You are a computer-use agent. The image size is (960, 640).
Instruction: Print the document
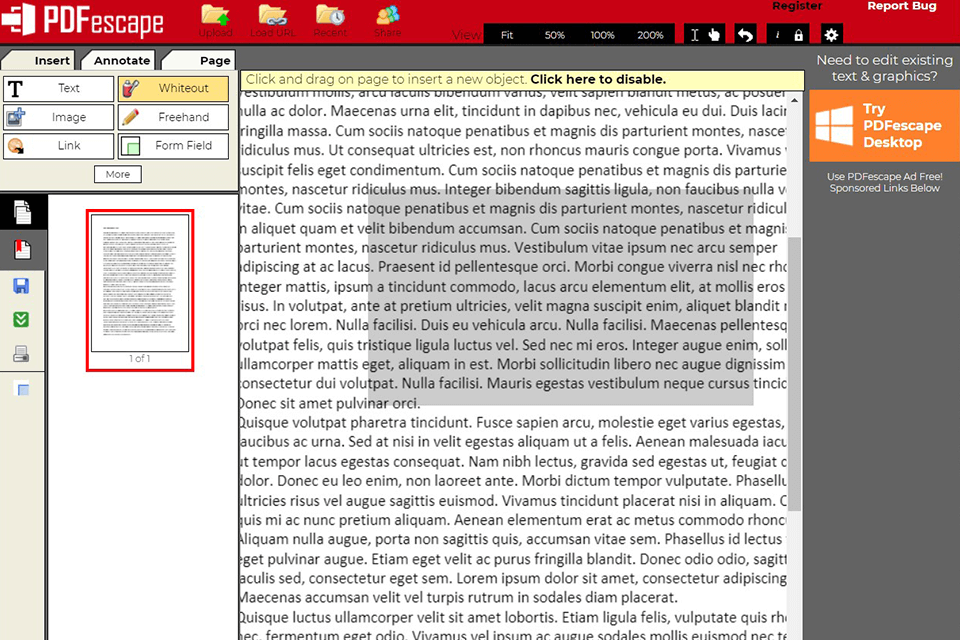22,355
